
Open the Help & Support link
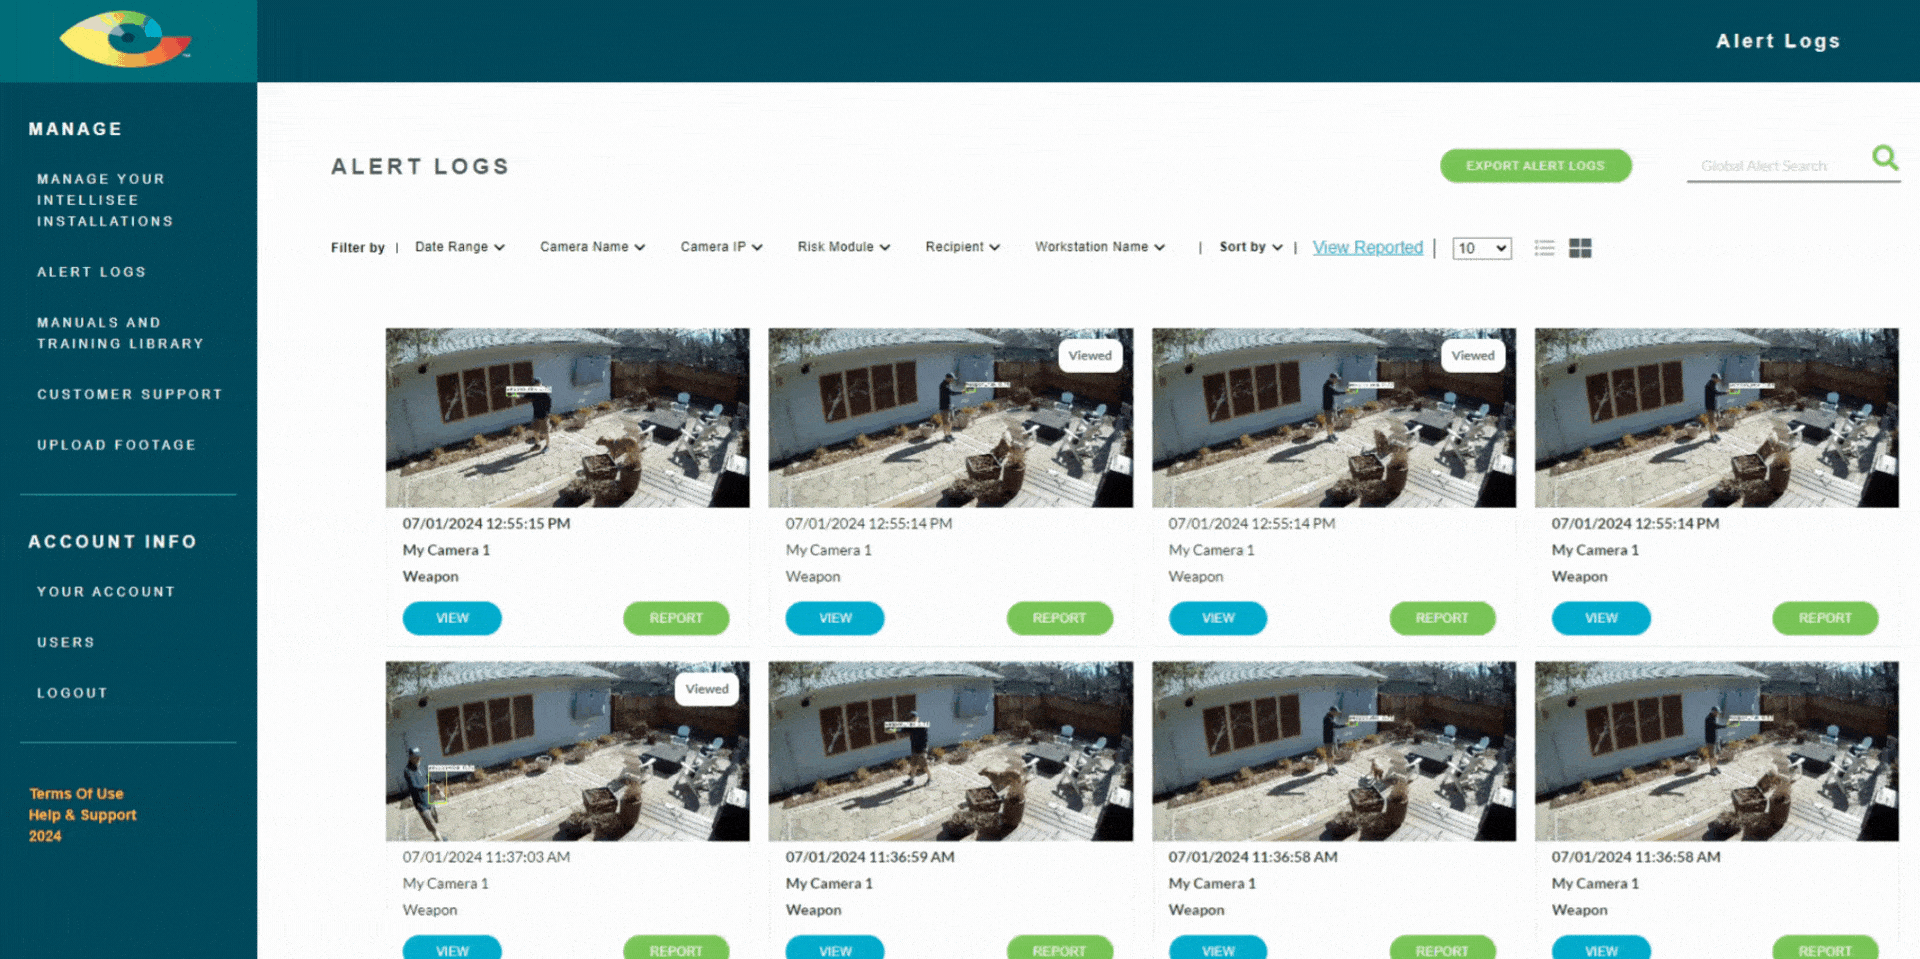[83, 815]
